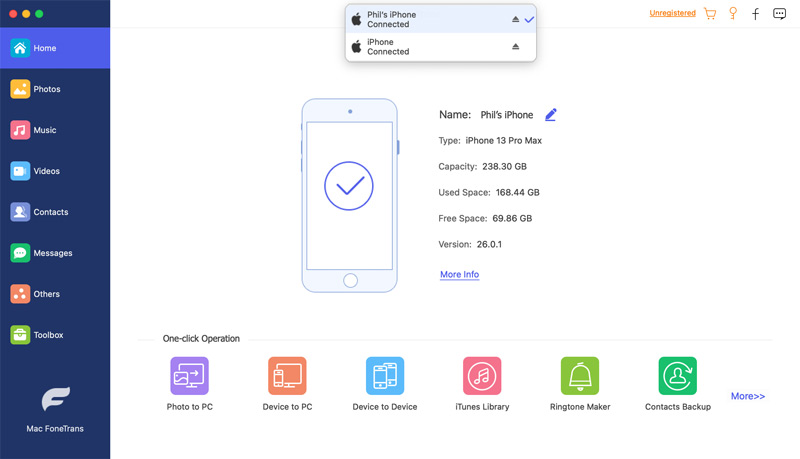Eject Phil's iPhone

click(x=516, y=20)
